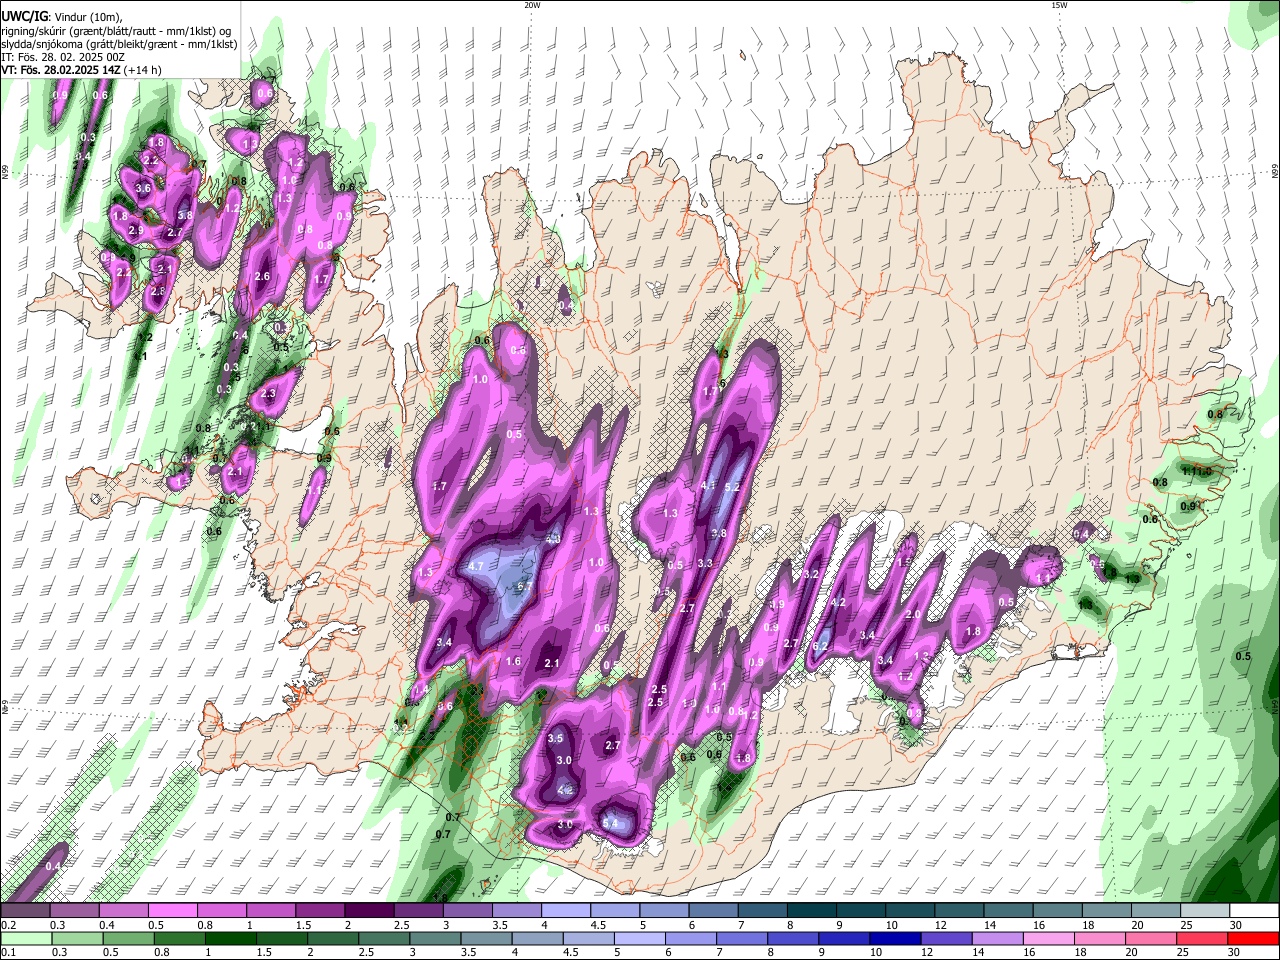Select the pure red legend swatch at 30
Viewport: 1280px width, 960px height.
coord(1254,938)
